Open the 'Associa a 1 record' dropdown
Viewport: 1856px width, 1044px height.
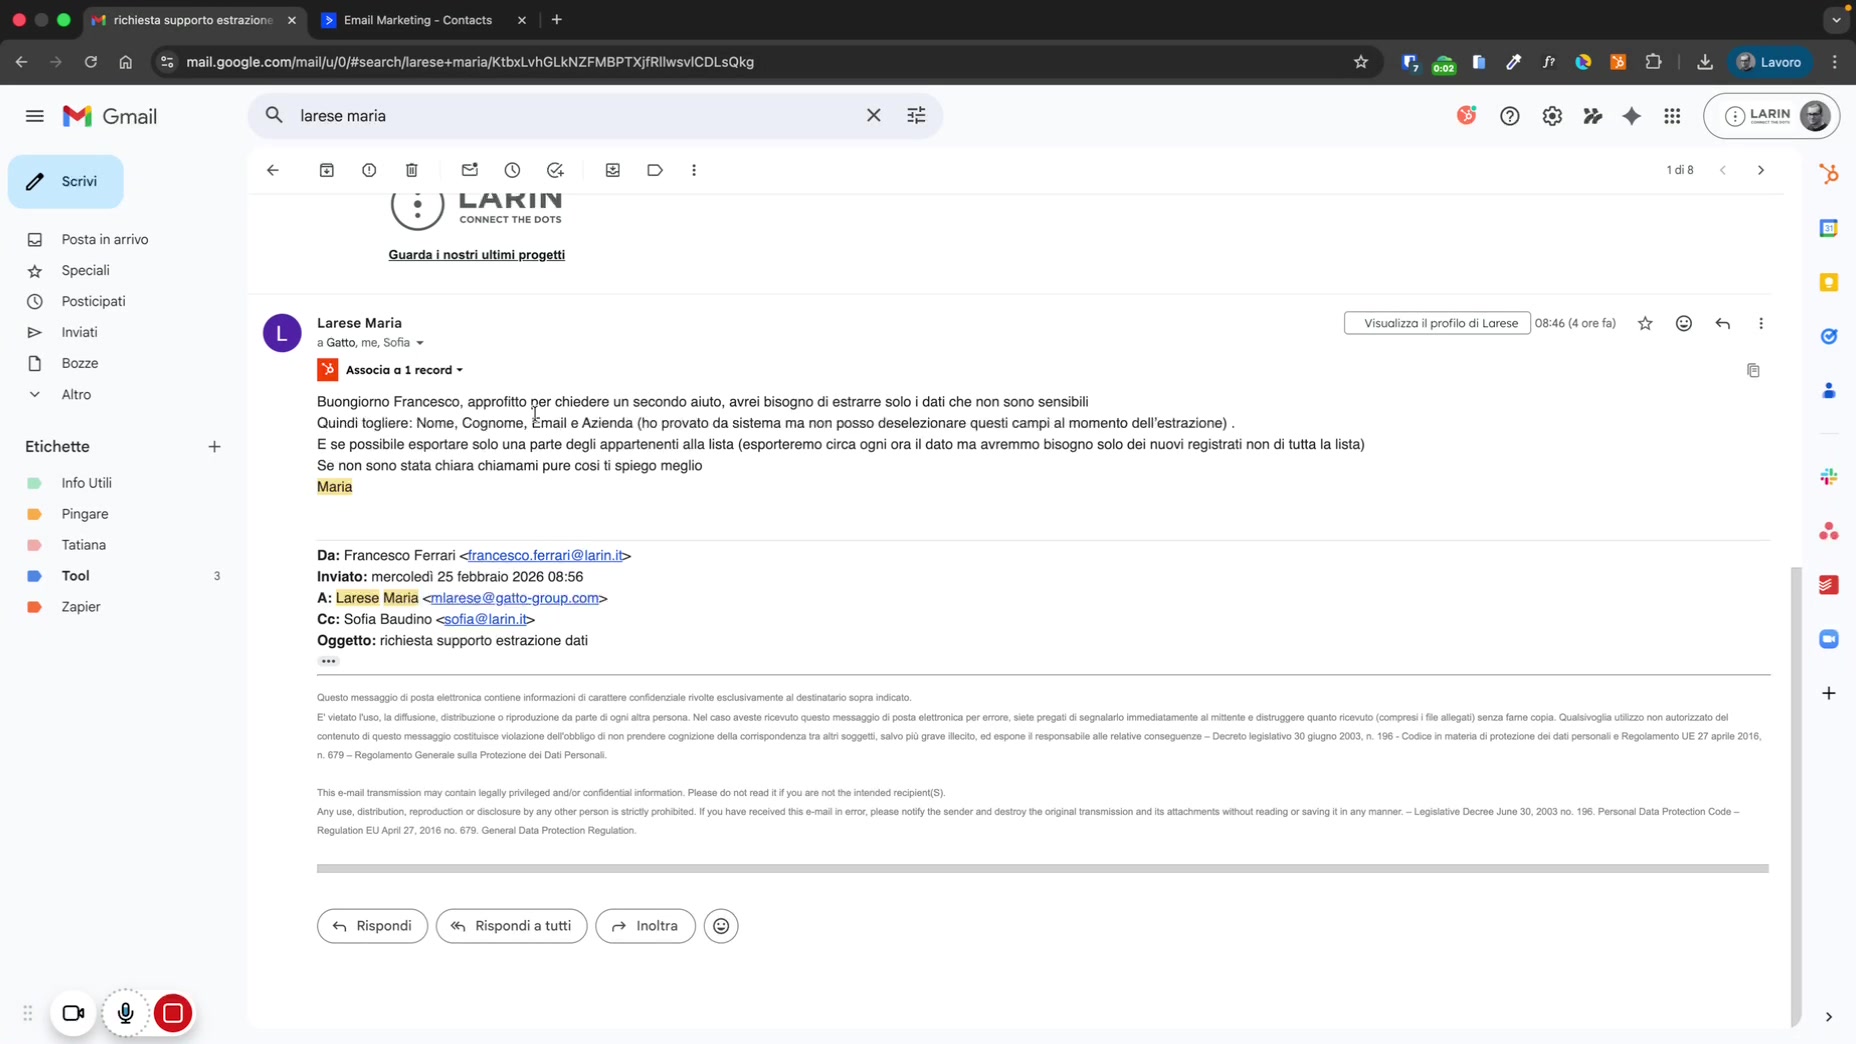[x=404, y=370]
